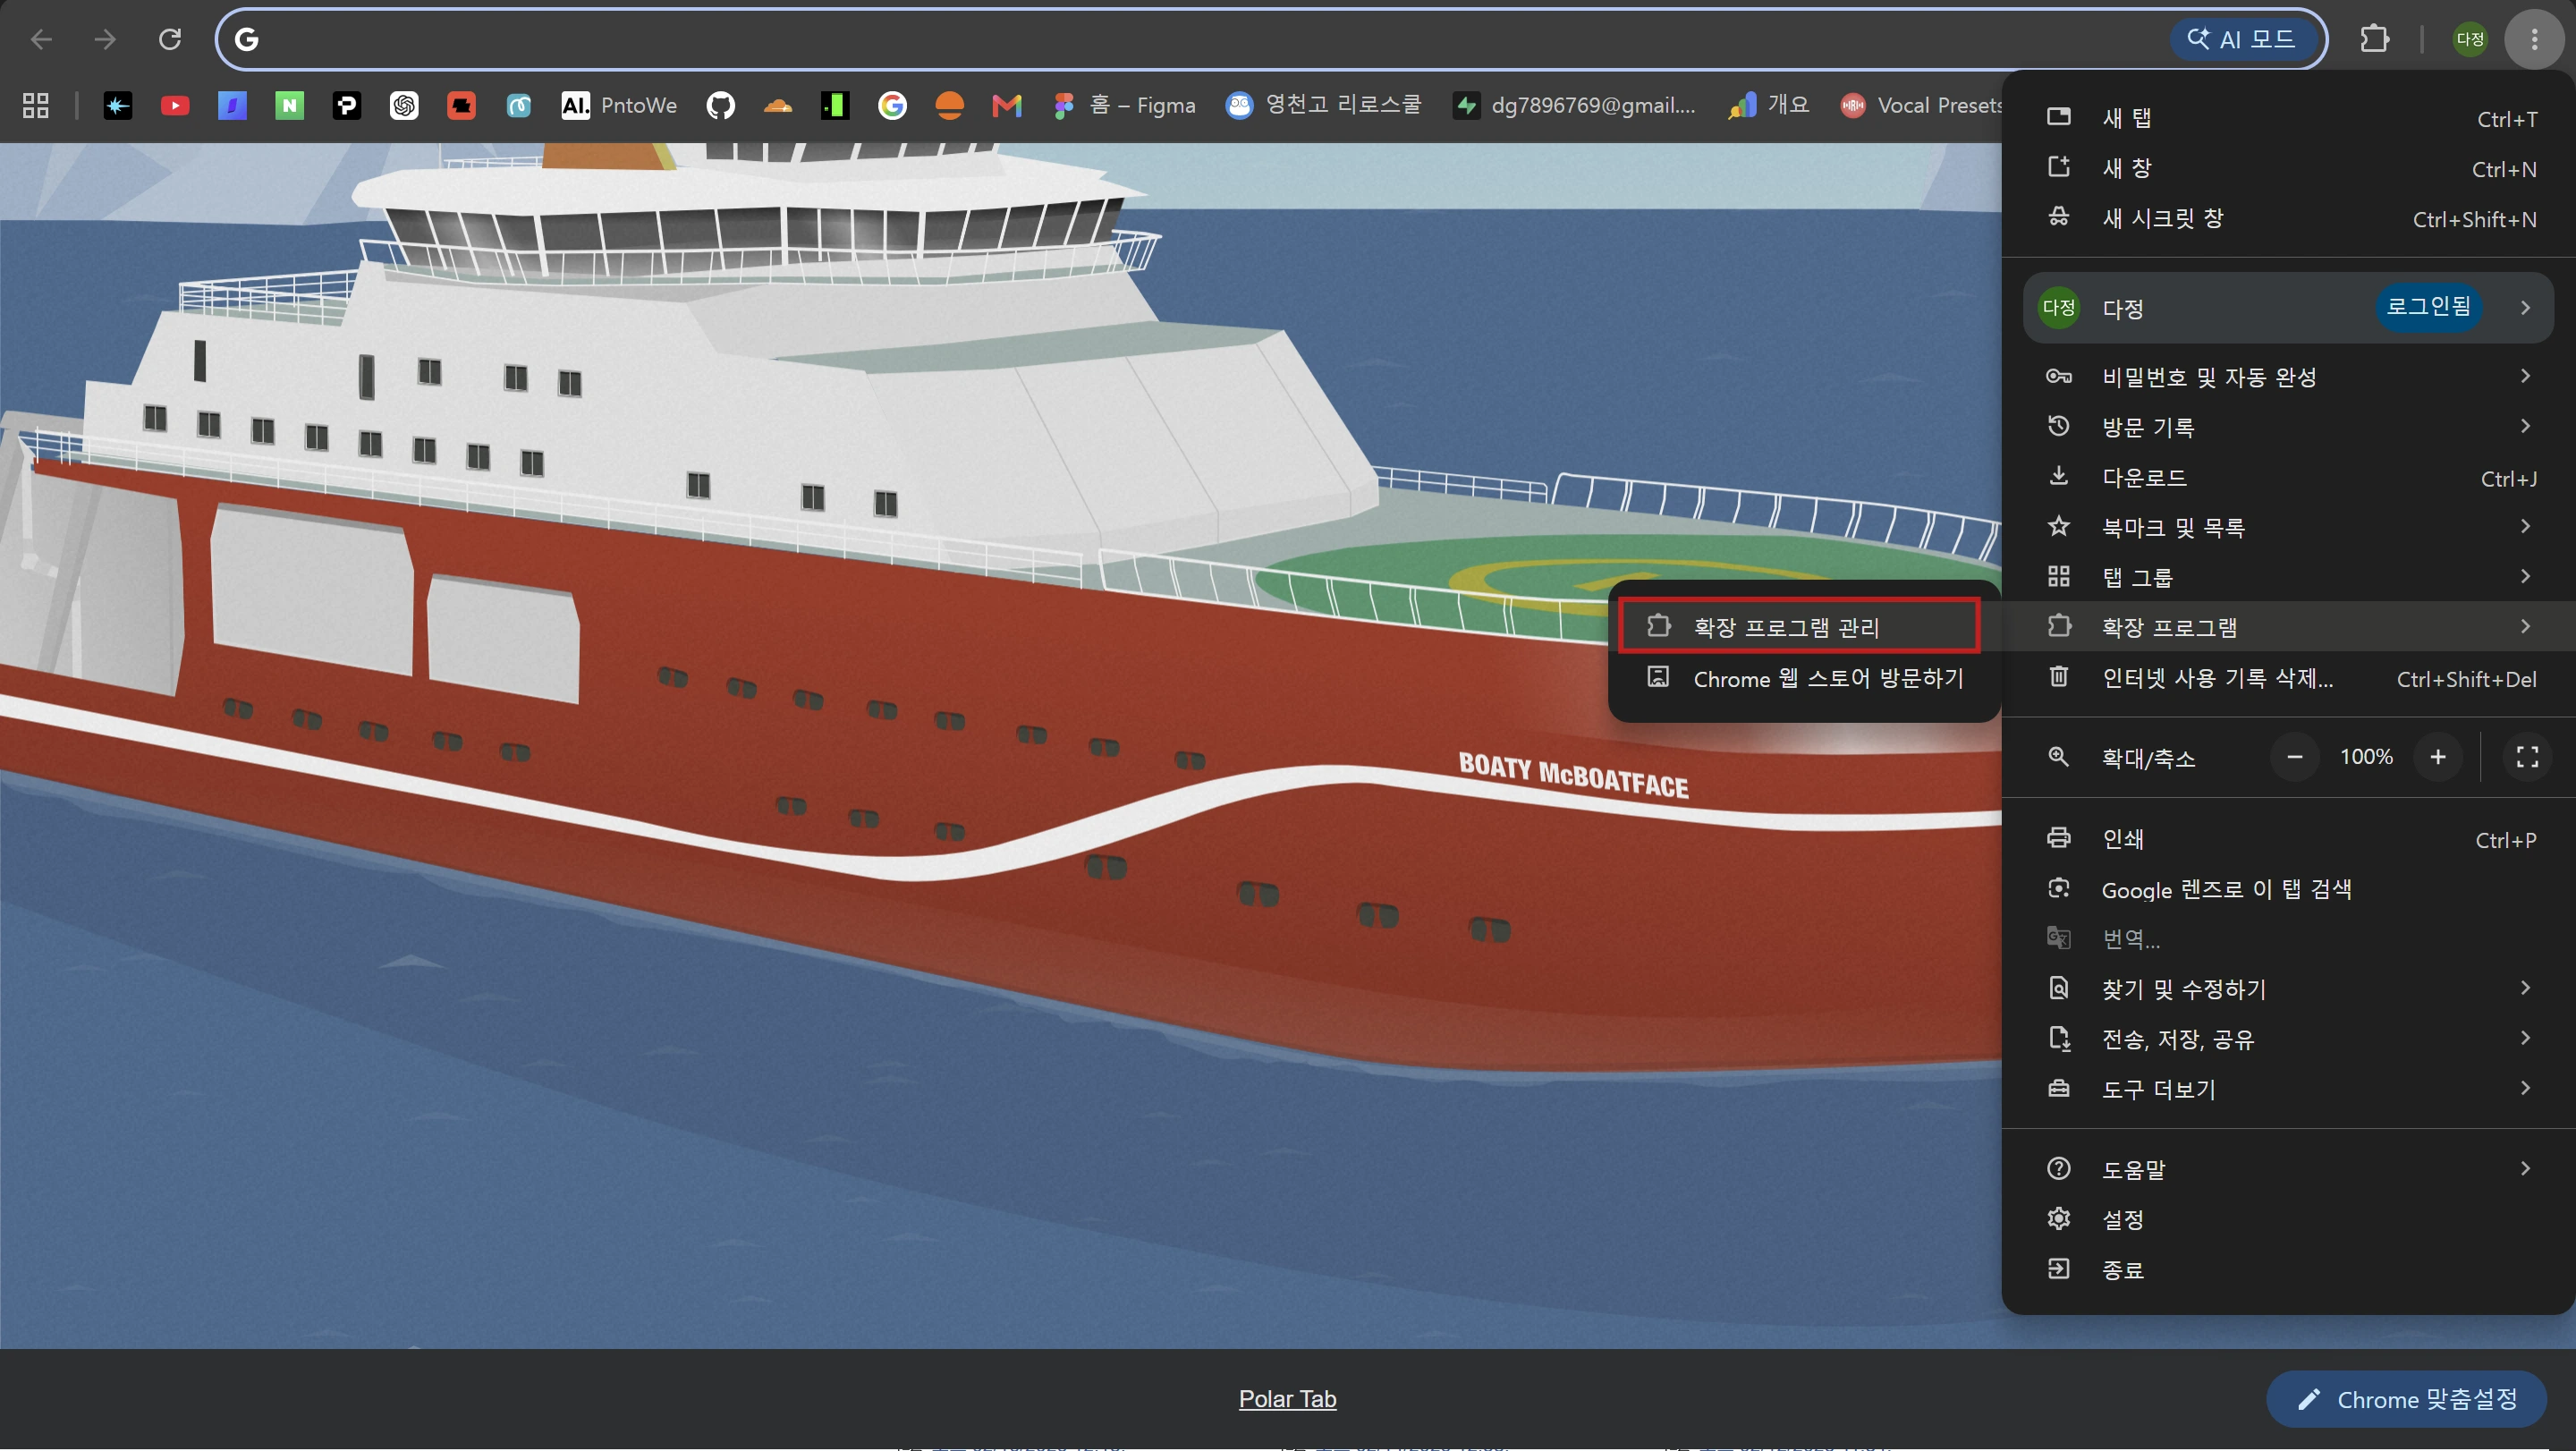Open the Polar Tab link
The height and width of the screenshot is (1451, 2576).
pos(1287,1399)
